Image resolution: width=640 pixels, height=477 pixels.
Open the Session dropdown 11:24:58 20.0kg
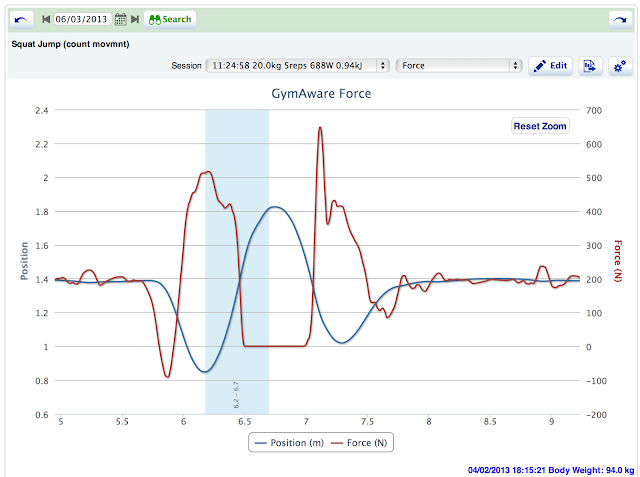pyautogui.click(x=297, y=66)
